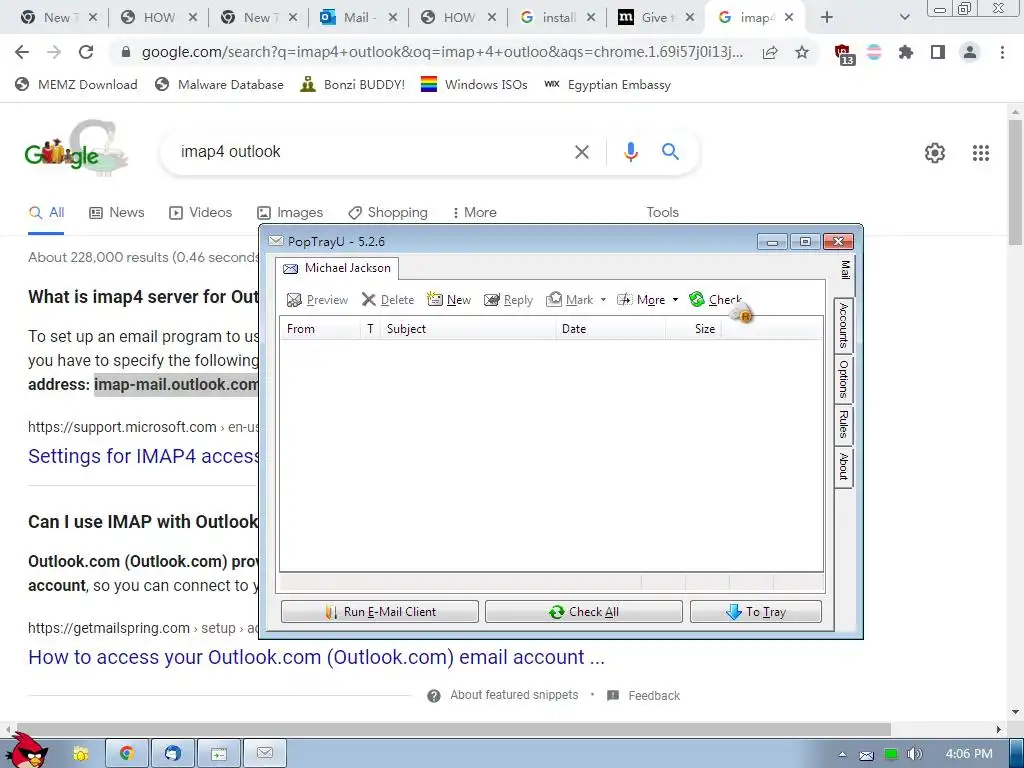1024x768 pixels.
Task: Select the Michael Jackson account tab
Action: click(x=337, y=268)
